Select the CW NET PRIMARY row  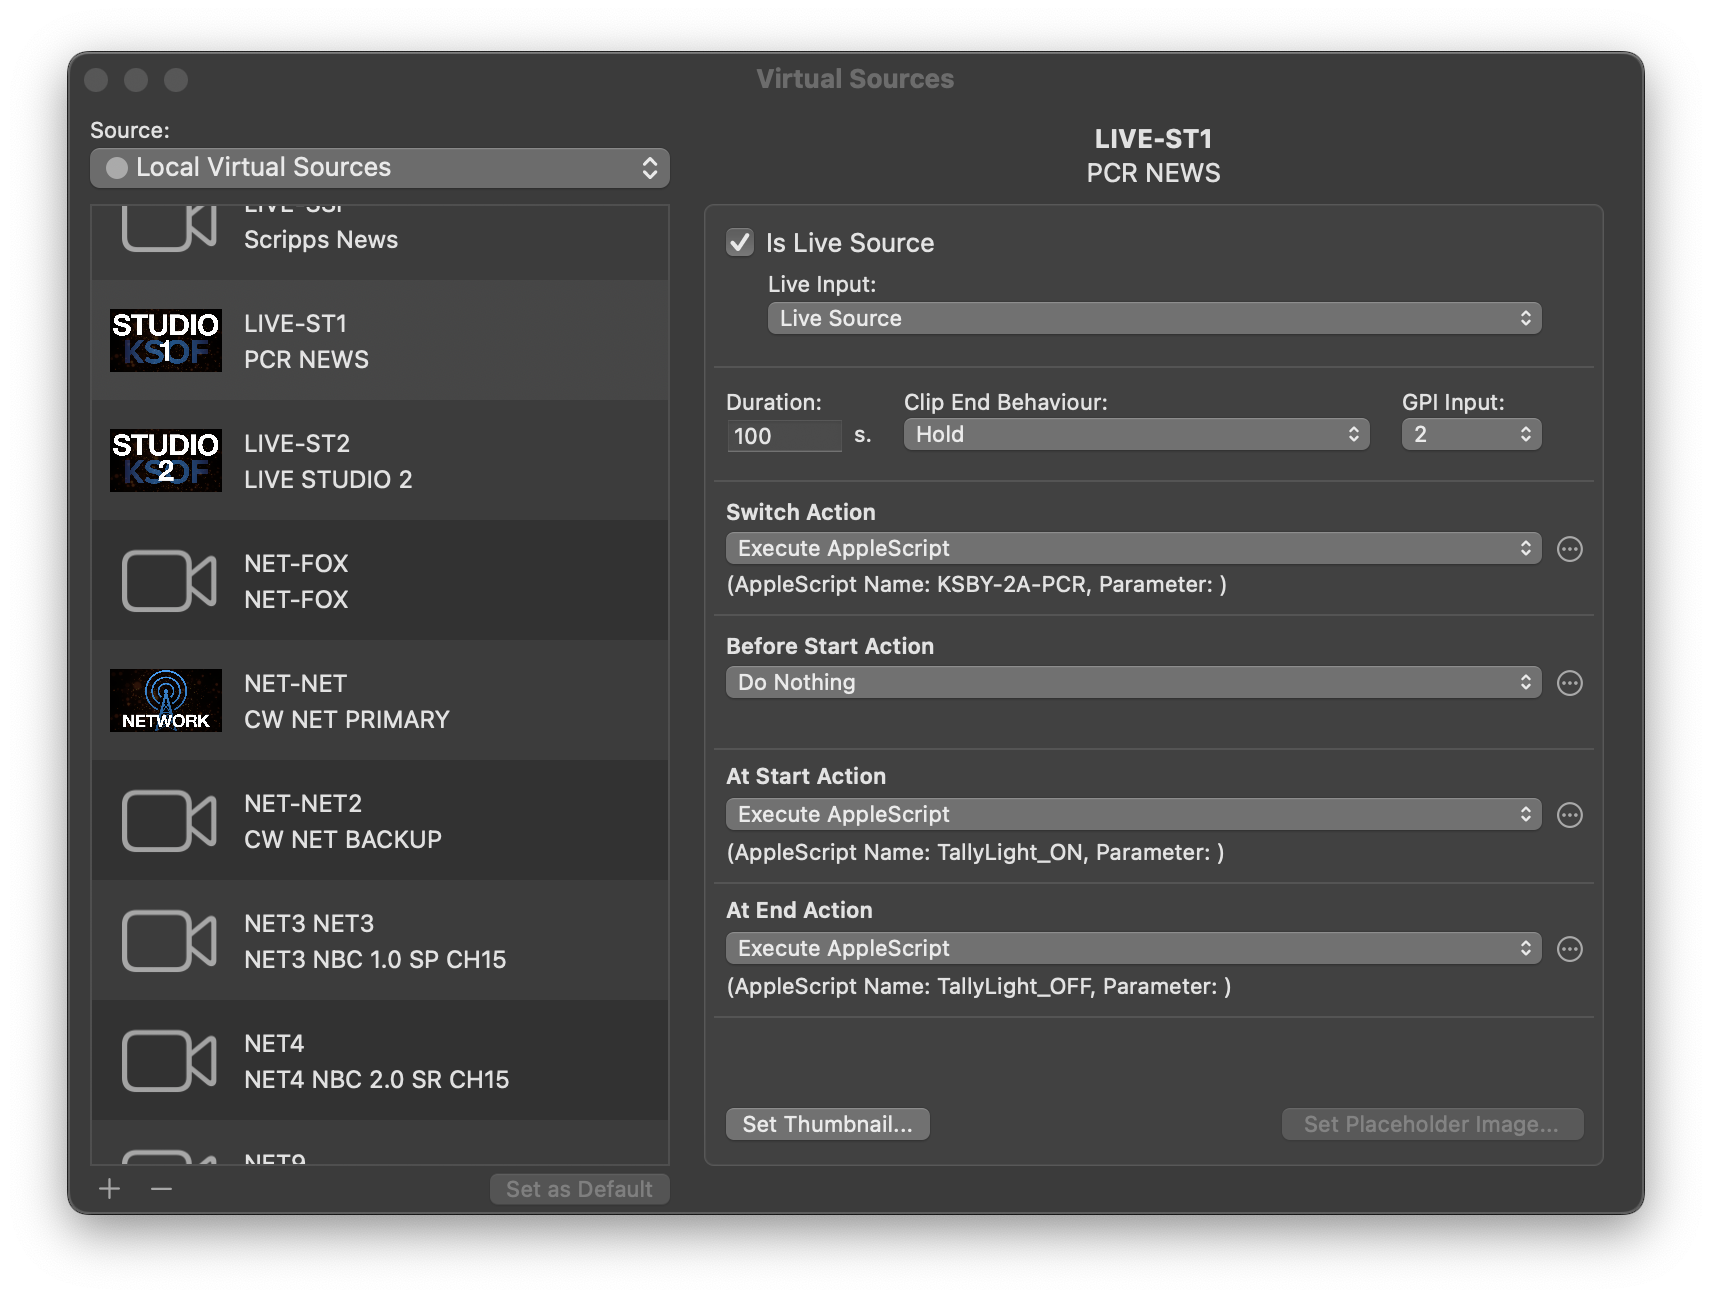click(x=380, y=700)
